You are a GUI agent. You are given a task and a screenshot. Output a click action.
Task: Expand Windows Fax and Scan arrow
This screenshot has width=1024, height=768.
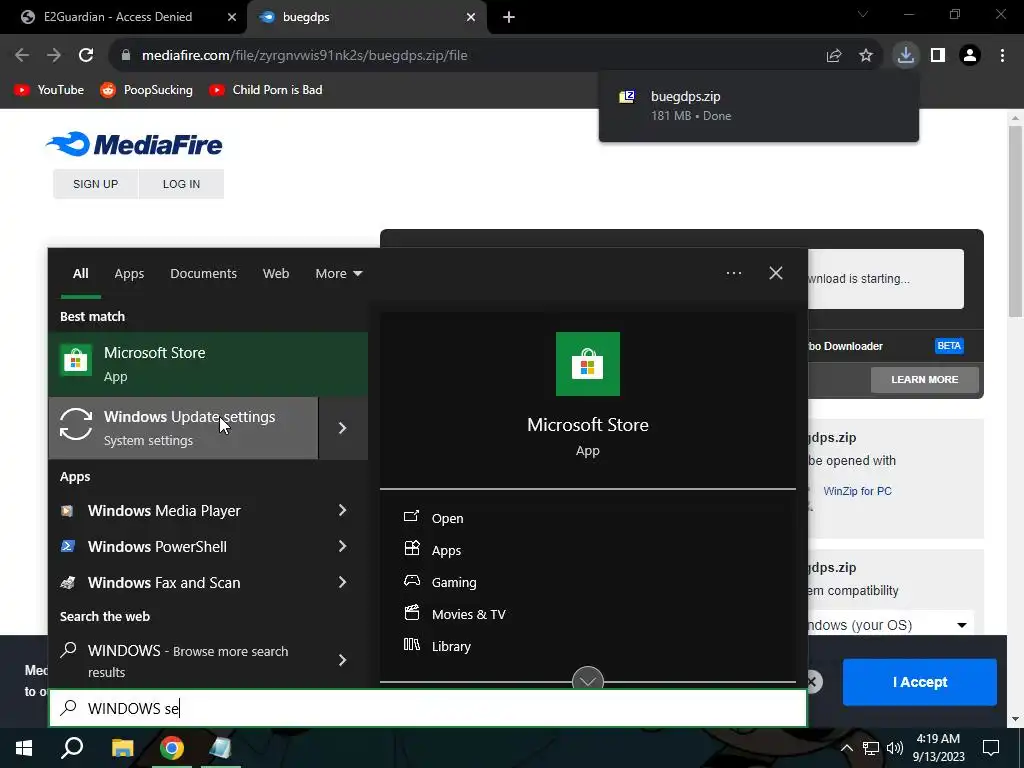(343, 583)
